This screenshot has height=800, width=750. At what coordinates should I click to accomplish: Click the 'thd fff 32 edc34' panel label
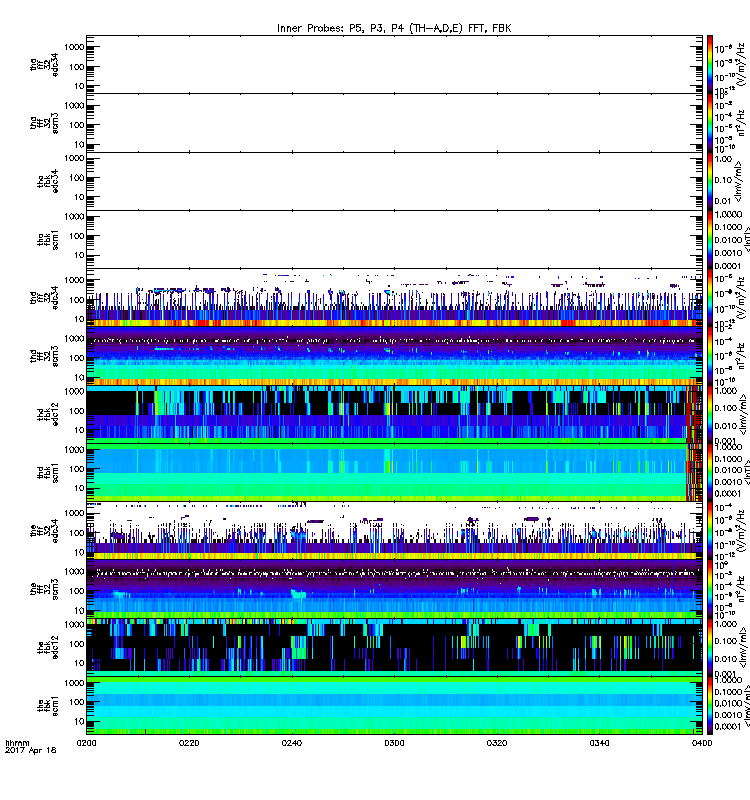[x=44, y=297]
